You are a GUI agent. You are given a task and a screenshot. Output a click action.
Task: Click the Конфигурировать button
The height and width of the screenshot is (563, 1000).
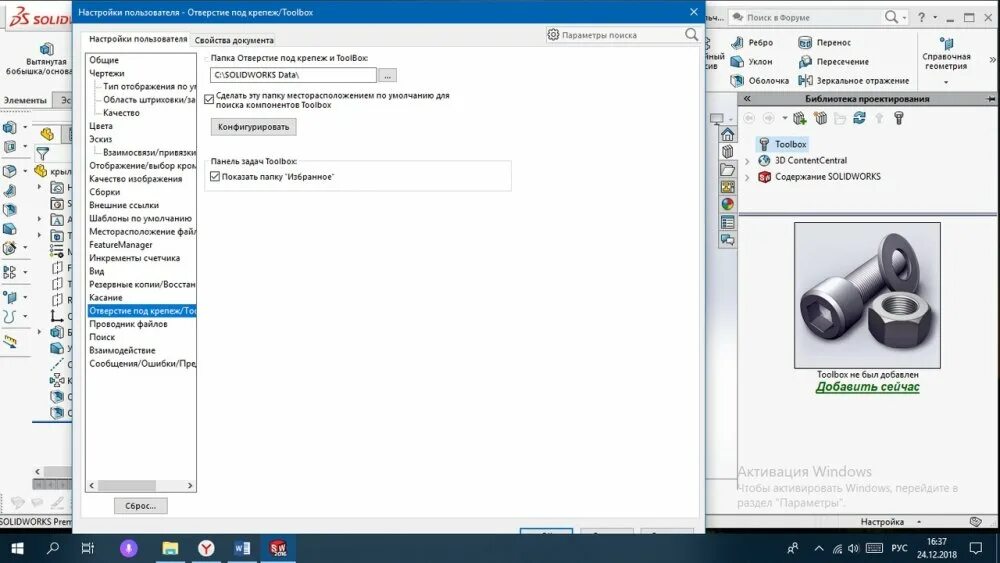253,127
